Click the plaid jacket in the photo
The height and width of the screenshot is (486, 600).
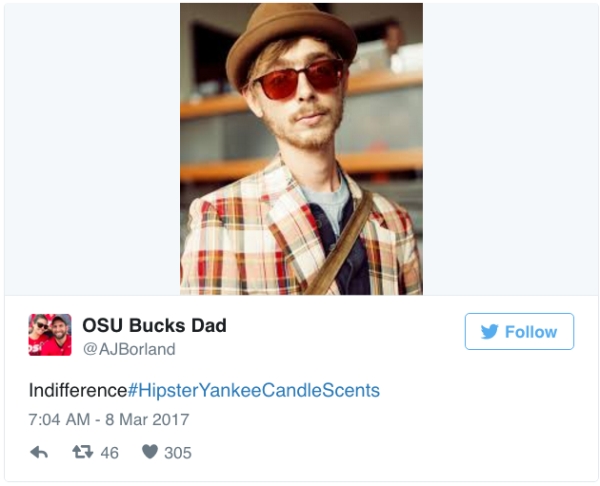pos(240,240)
